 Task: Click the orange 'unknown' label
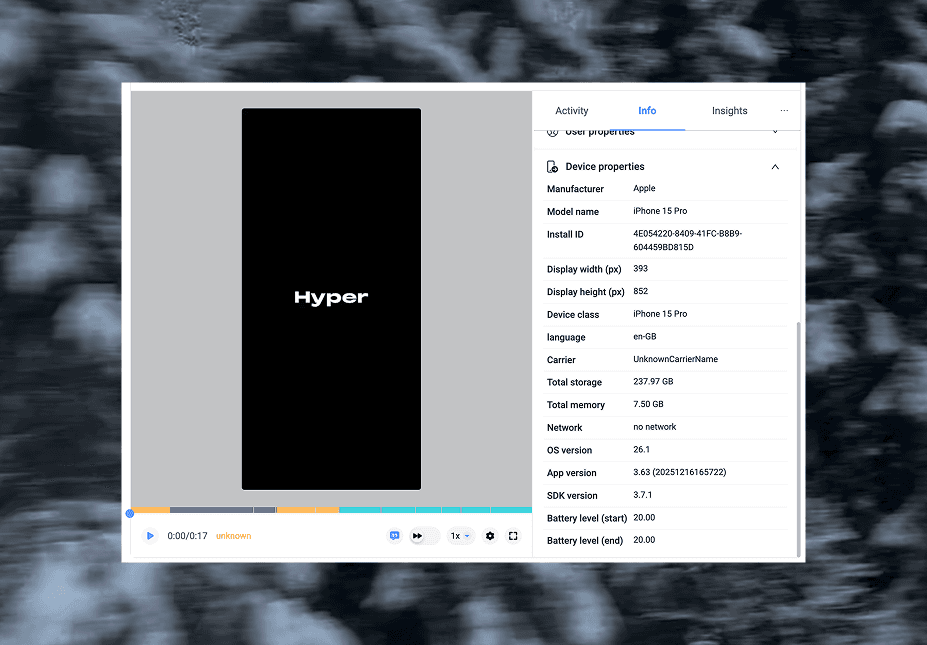coord(234,536)
